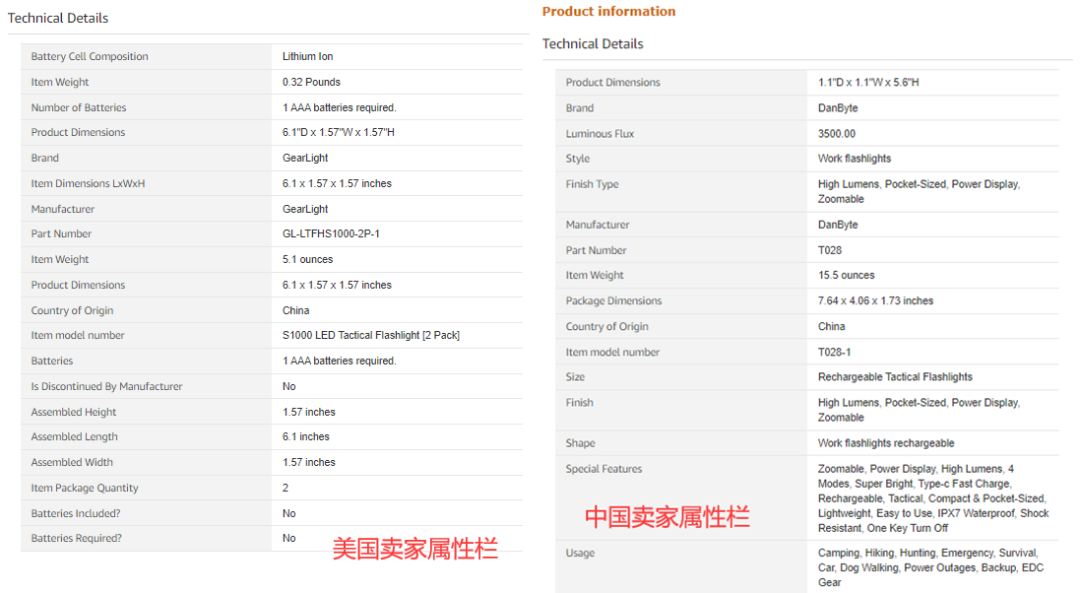The image size is (1080, 593).
Task: Click the "Batteries" row label
Action: [x=52, y=361]
